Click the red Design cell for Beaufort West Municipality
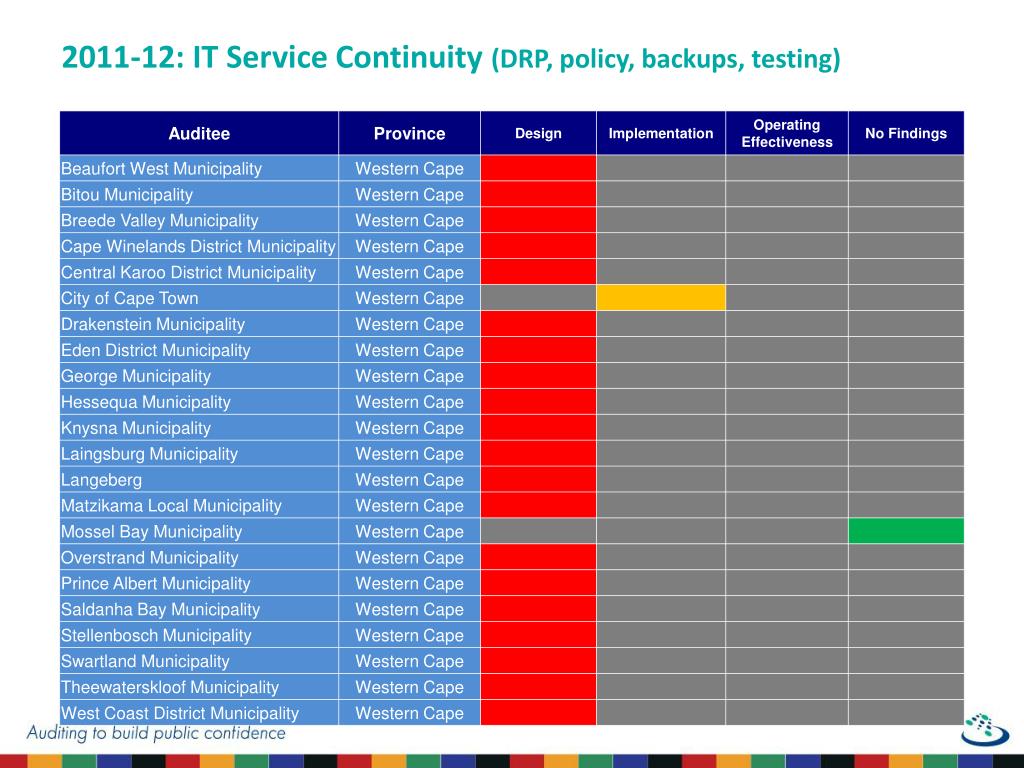This screenshot has width=1024, height=768. pyautogui.click(x=538, y=168)
